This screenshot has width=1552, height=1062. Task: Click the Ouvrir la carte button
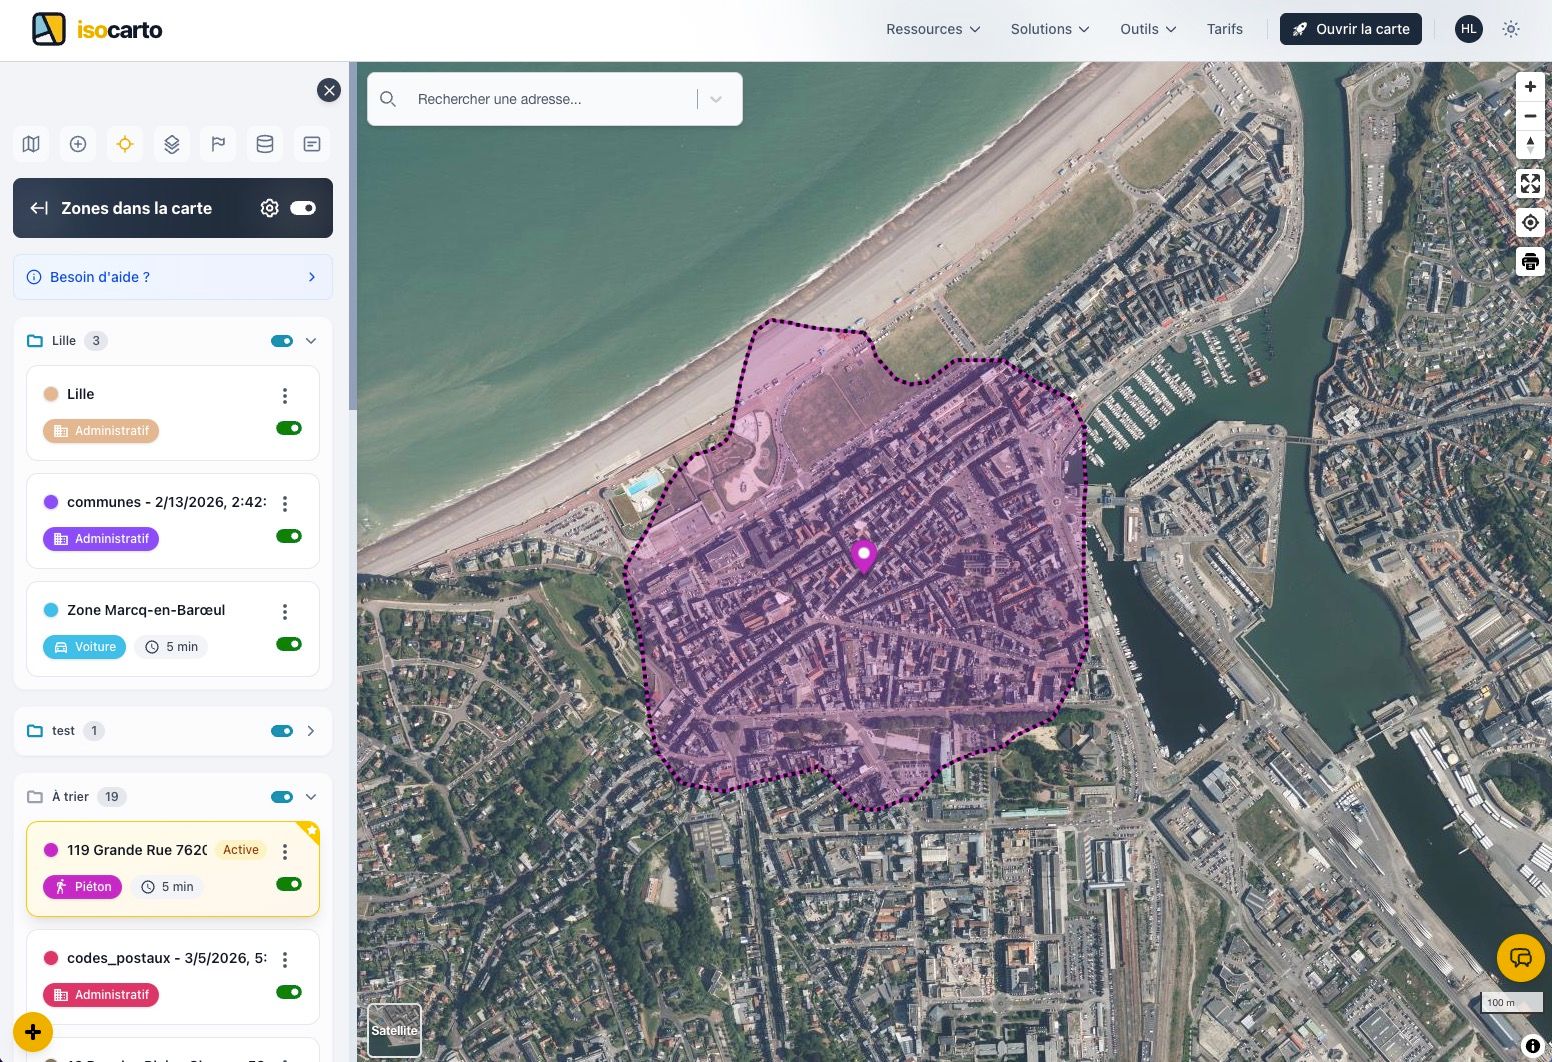tap(1350, 29)
